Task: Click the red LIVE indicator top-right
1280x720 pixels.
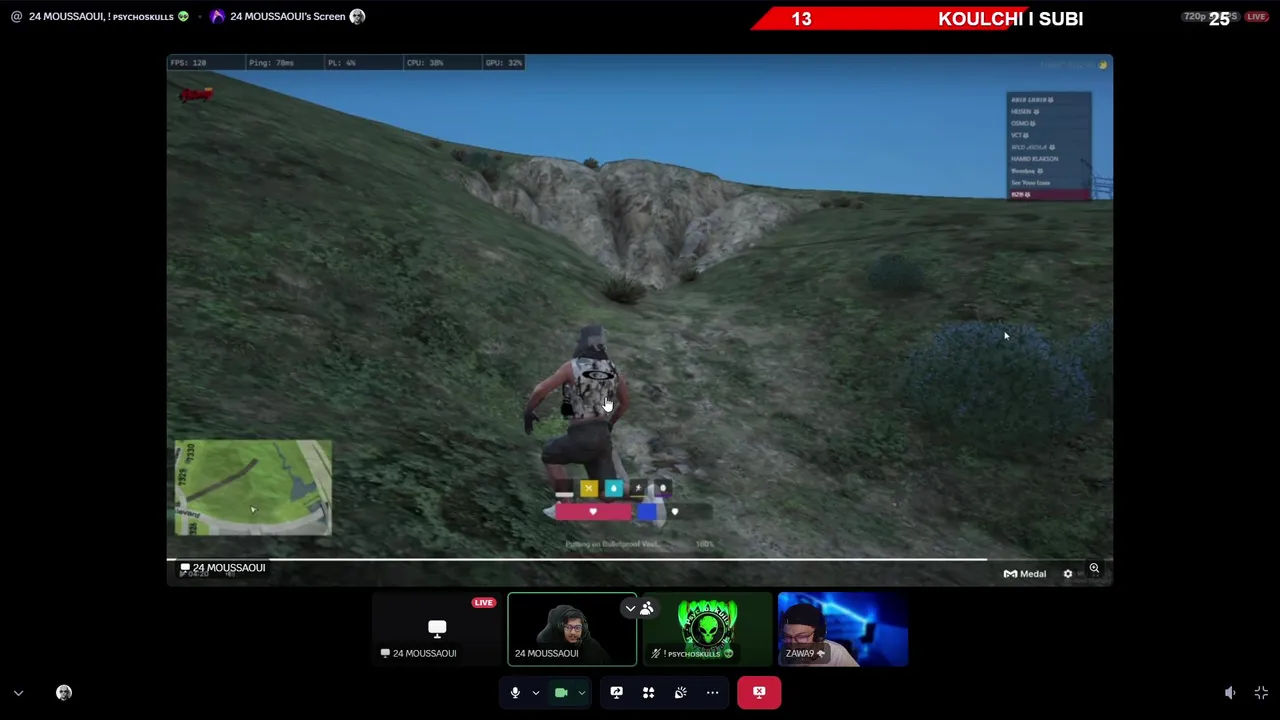Action: tap(1256, 17)
